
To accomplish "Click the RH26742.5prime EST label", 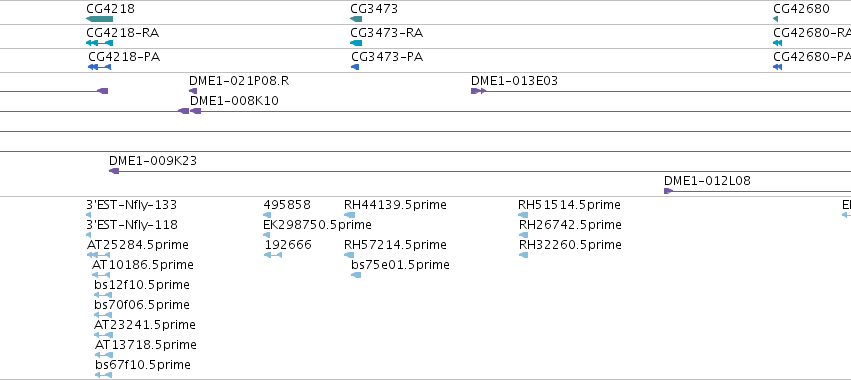I will pyautogui.click(x=570, y=225).
